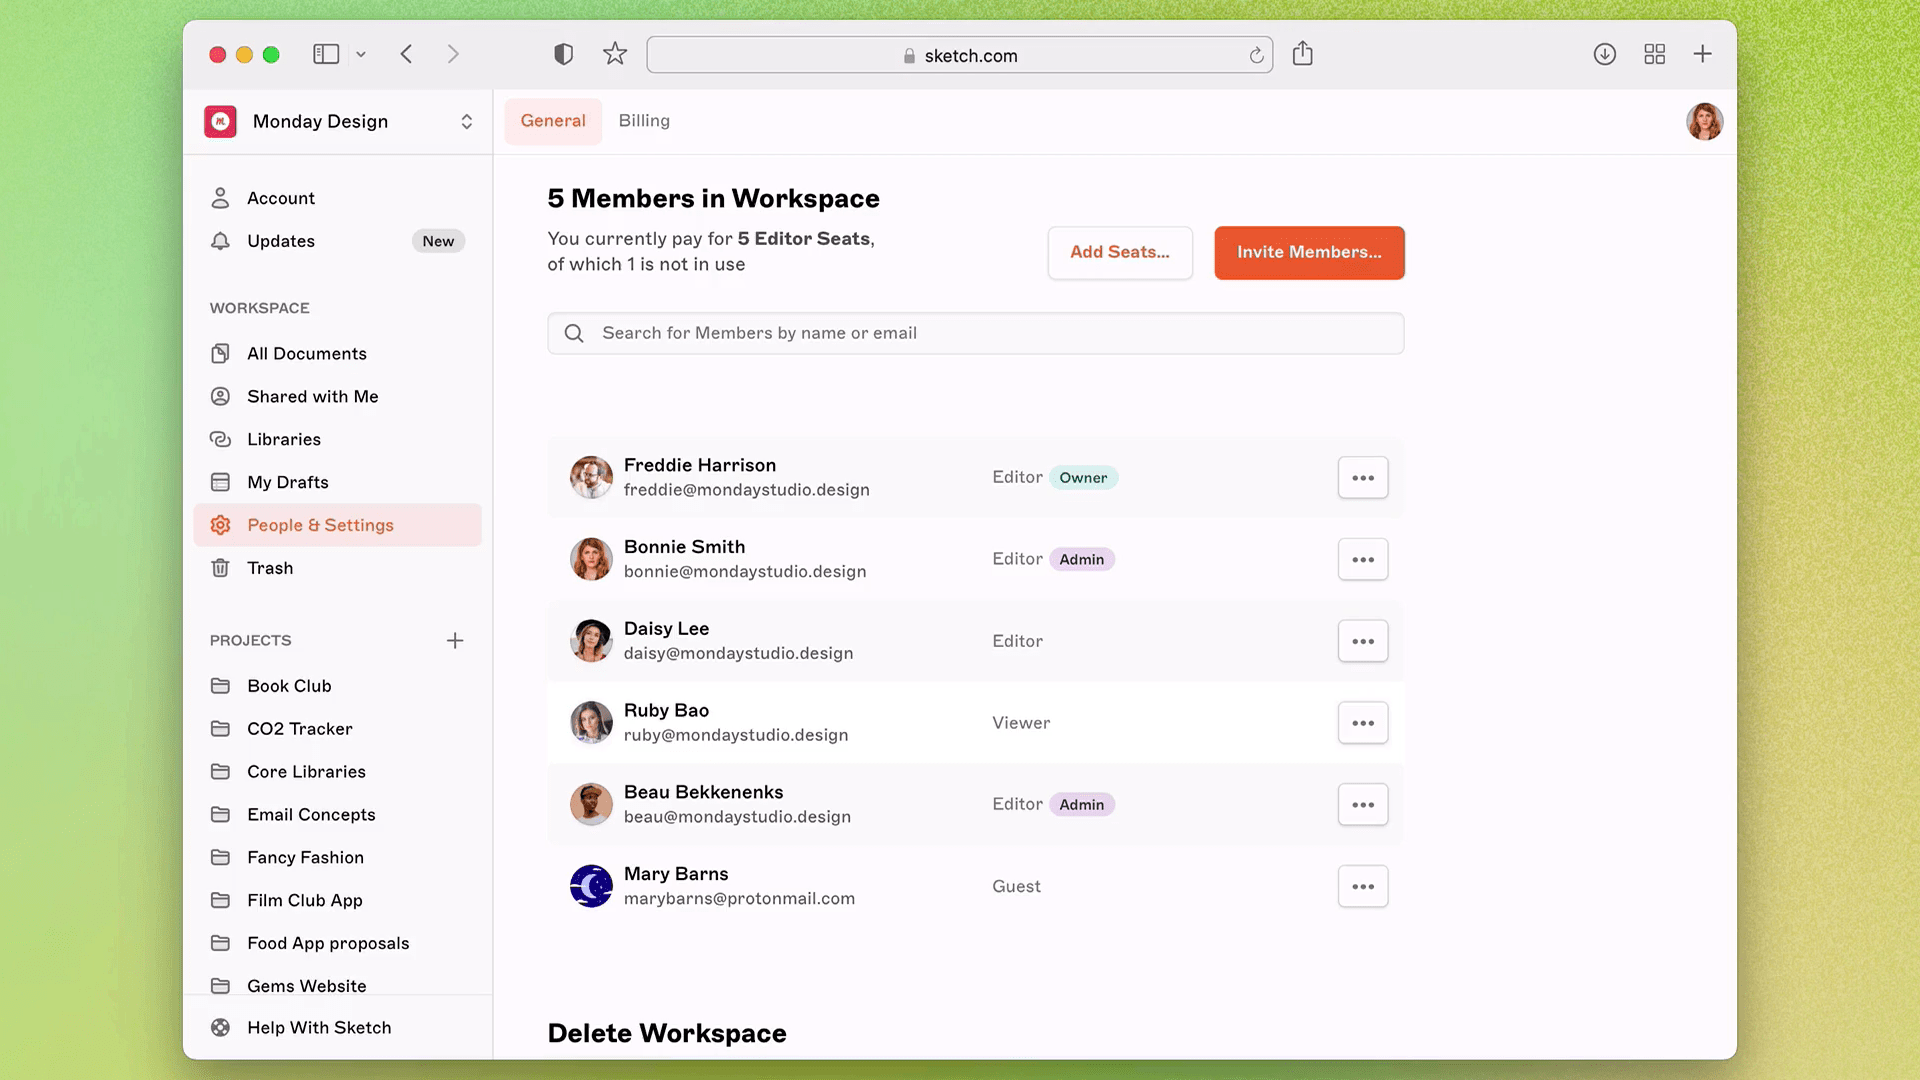
Task: Switch to the Billing tab
Action: [x=644, y=121]
